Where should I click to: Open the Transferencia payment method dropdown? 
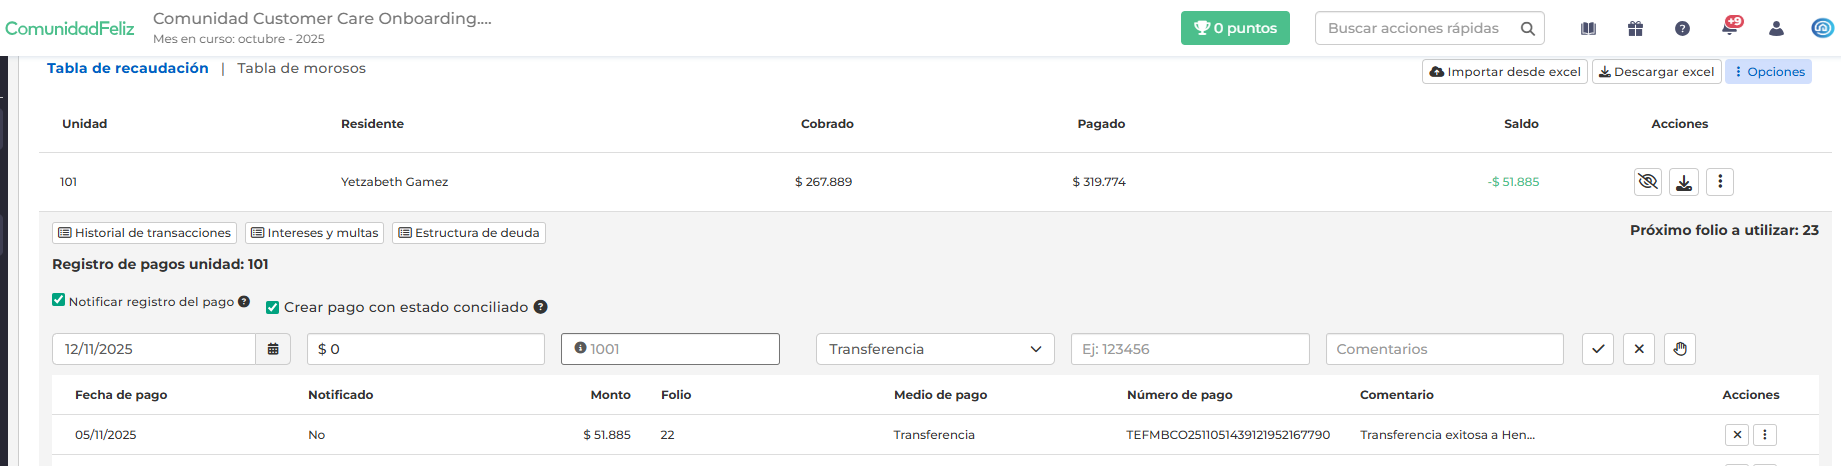point(935,349)
